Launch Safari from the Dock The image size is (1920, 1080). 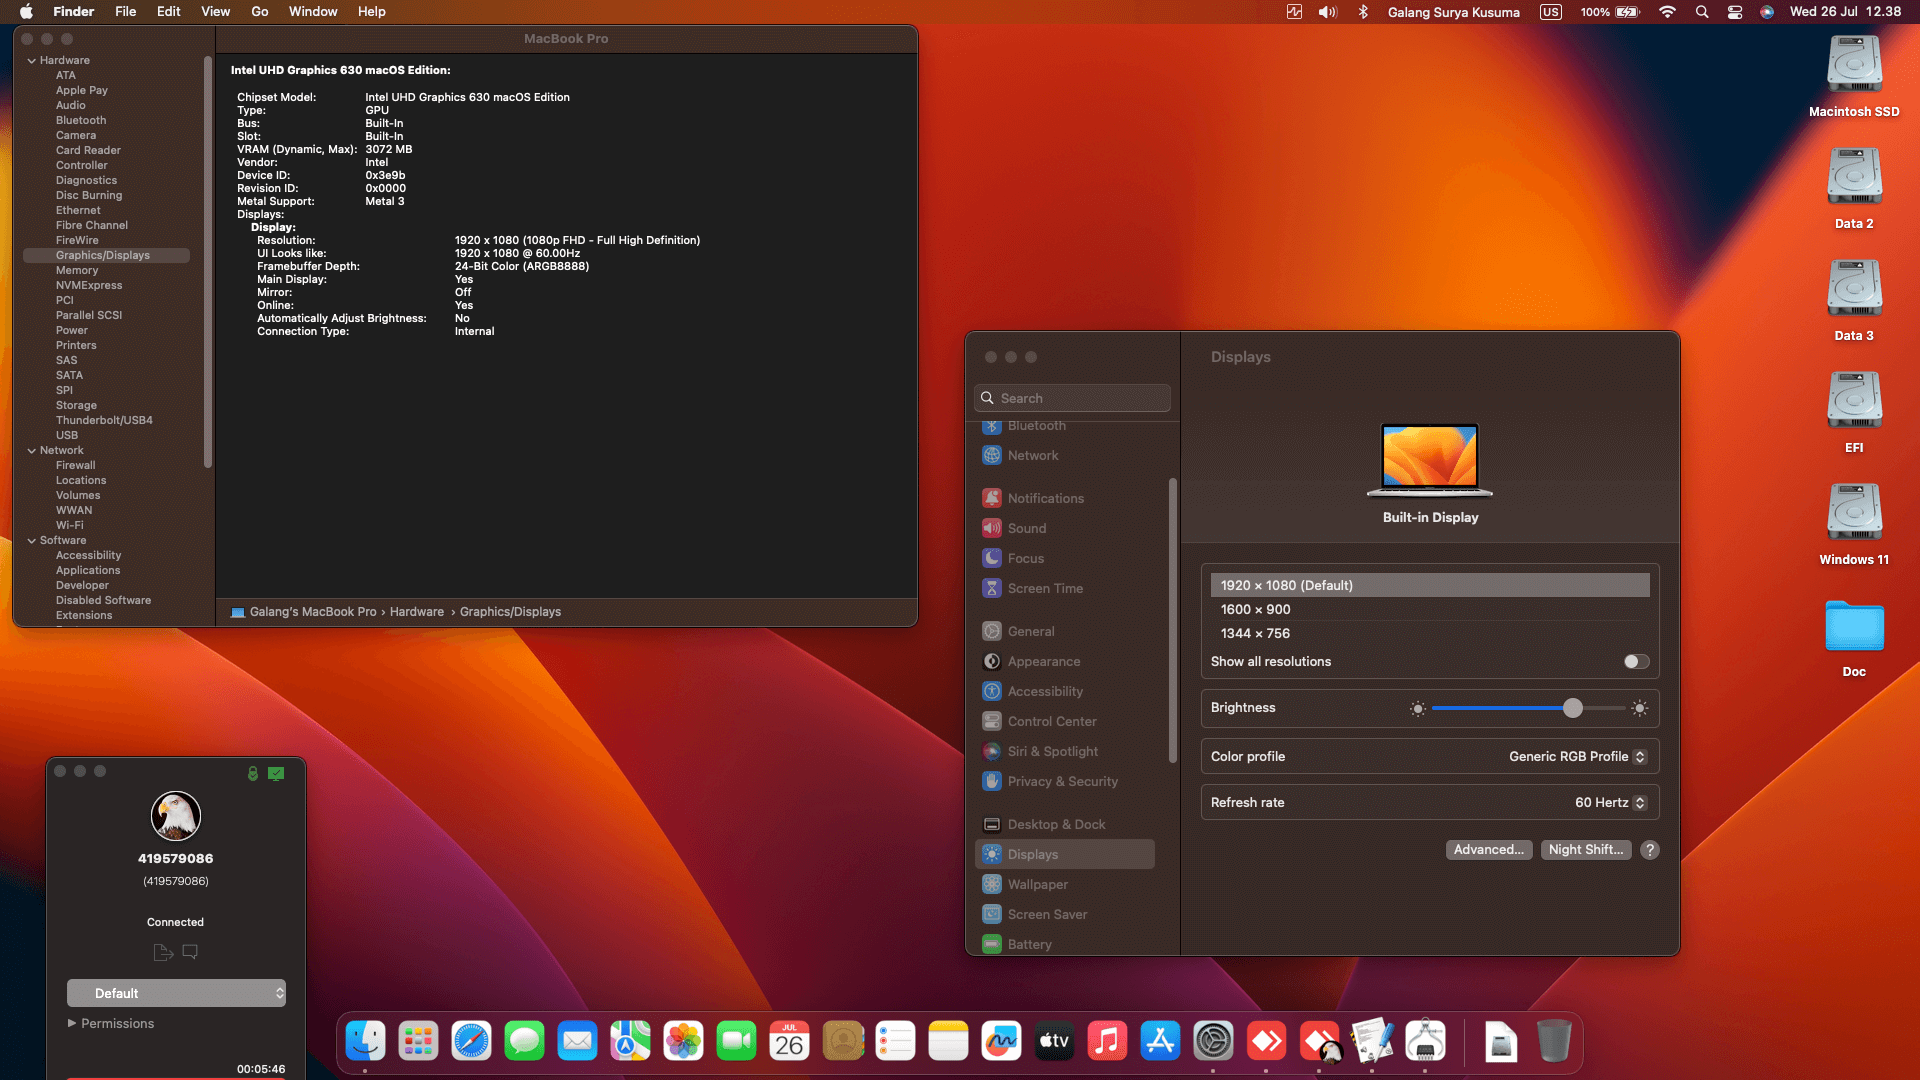coord(471,1040)
